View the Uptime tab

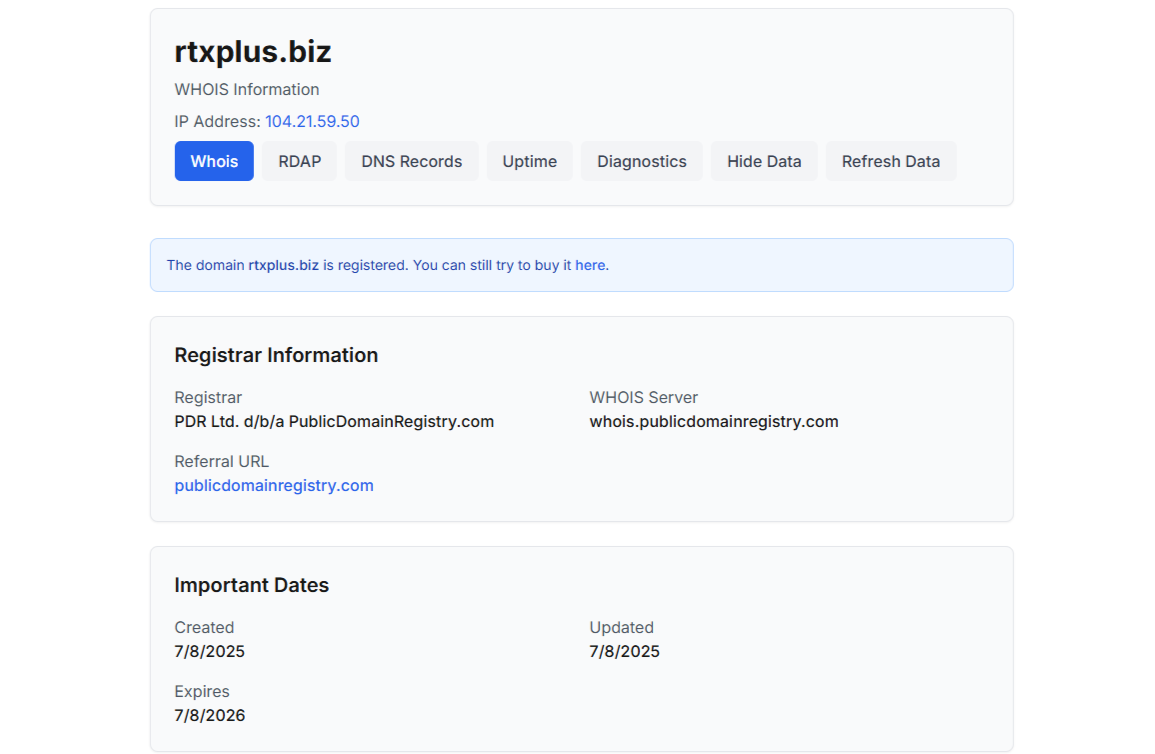point(529,161)
